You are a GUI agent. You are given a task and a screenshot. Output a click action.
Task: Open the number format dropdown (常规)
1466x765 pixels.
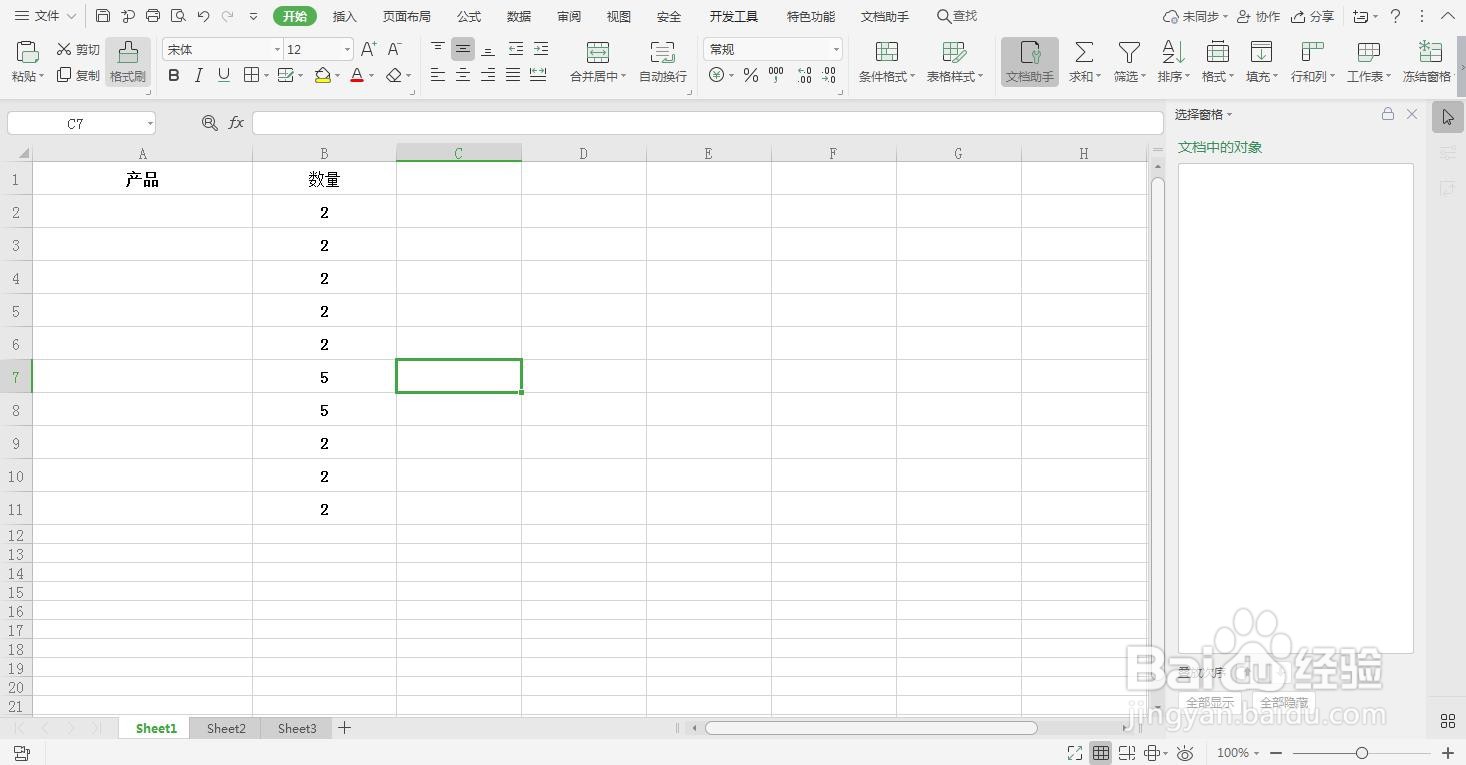836,50
